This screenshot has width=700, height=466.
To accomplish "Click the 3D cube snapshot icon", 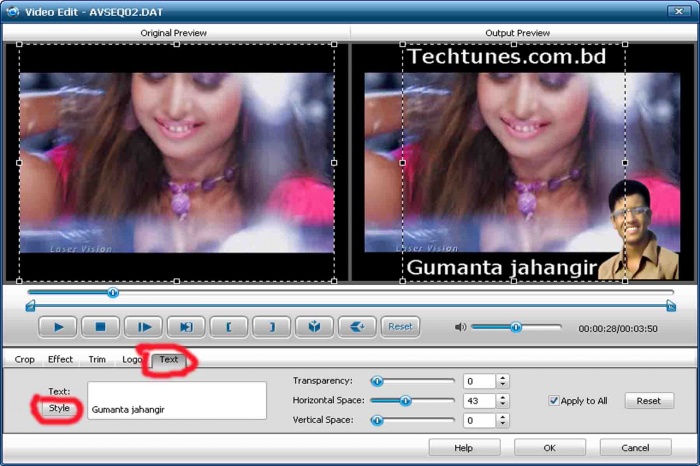I will point(314,327).
